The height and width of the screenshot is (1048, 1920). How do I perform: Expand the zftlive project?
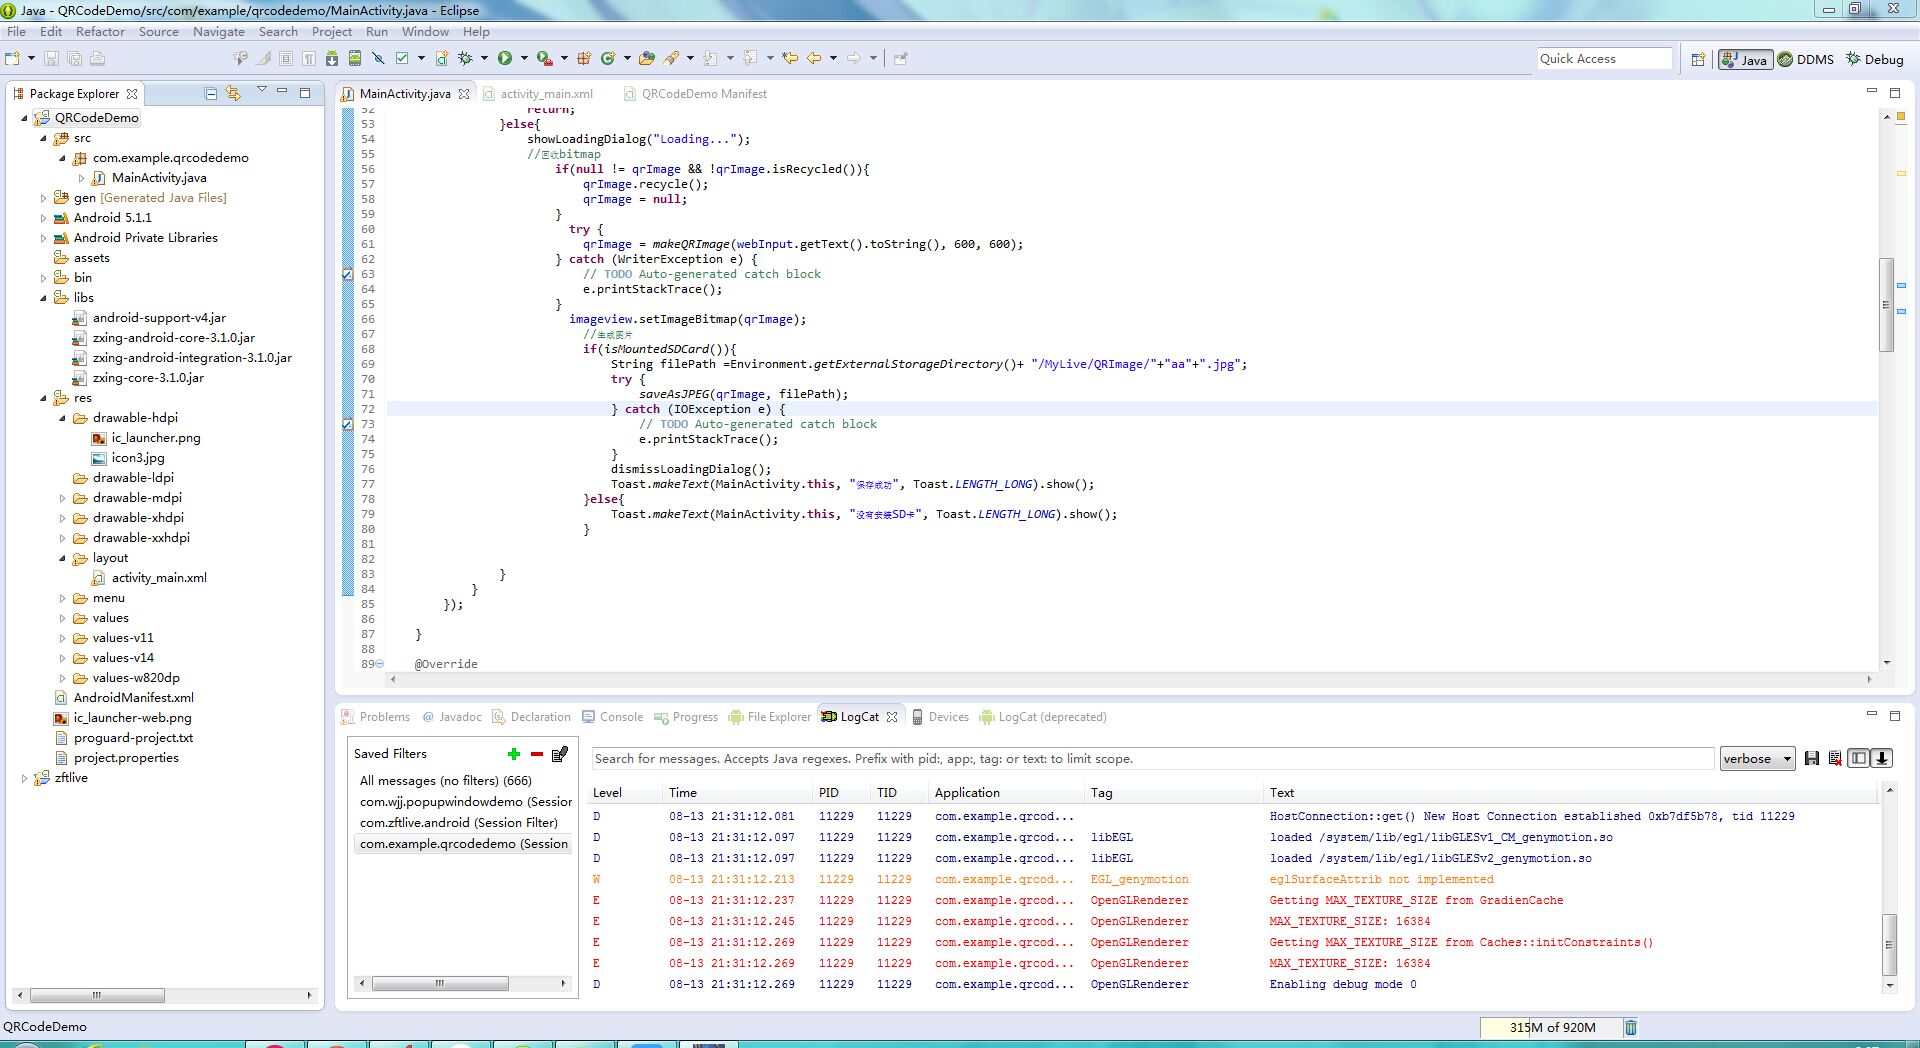(24, 778)
